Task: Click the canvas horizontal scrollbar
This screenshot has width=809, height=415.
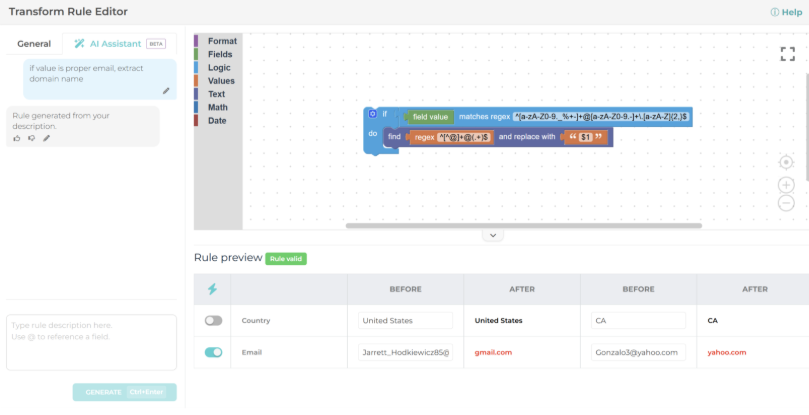Action: 523,226
